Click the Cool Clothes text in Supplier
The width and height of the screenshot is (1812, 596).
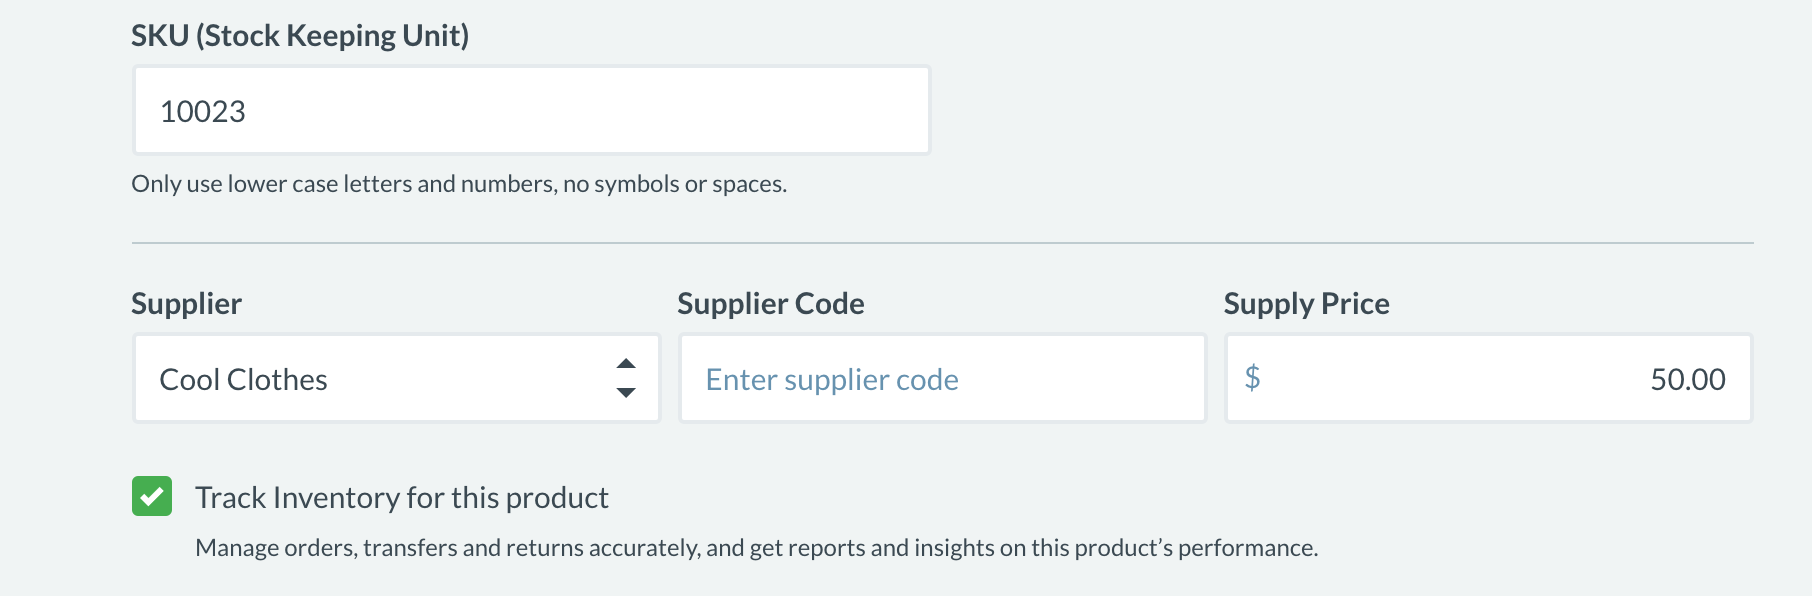pyautogui.click(x=243, y=380)
